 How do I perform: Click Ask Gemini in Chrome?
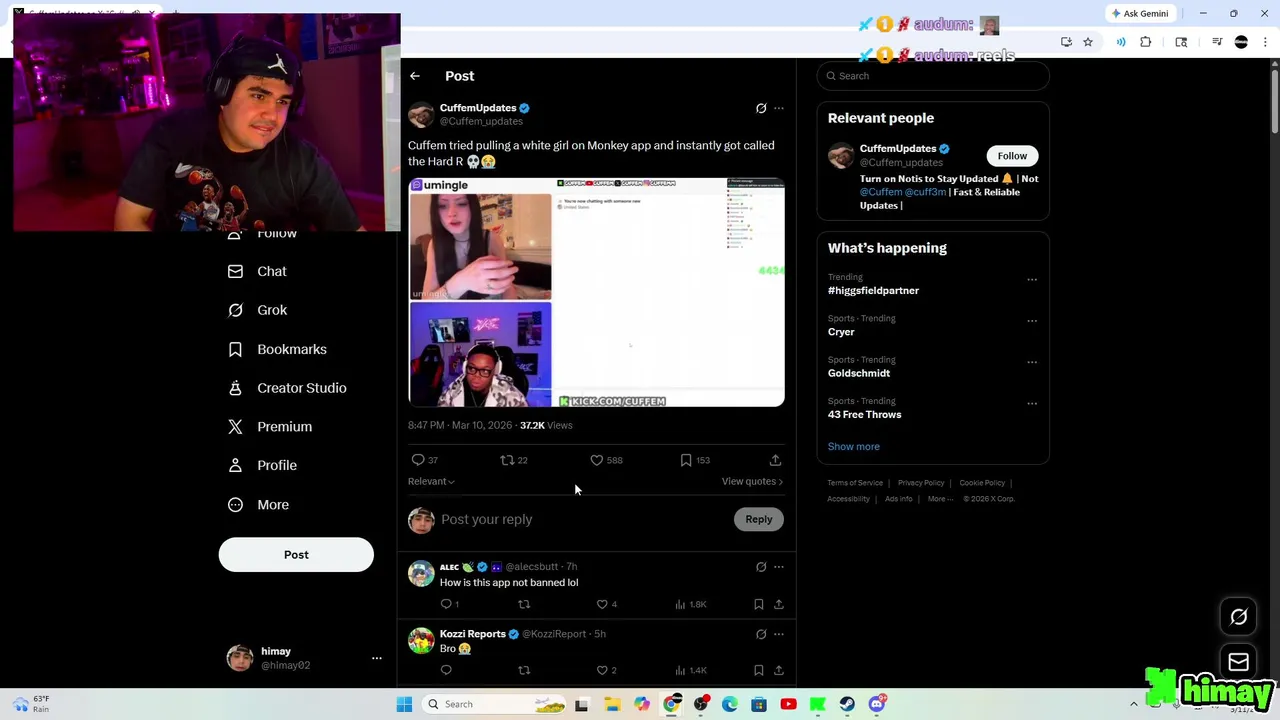[1140, 13]
